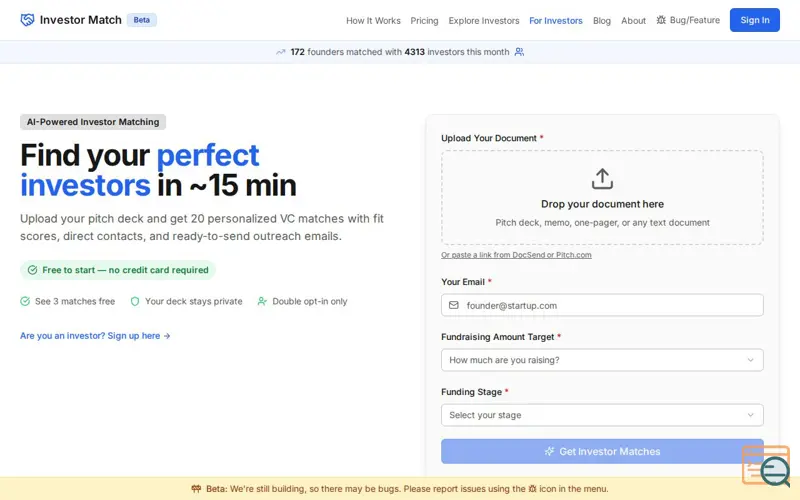Viewport: 800px width, 500px height.
Task: Click the shield icon by 'Your deck stays private'
Action: [x=135, y=302]
